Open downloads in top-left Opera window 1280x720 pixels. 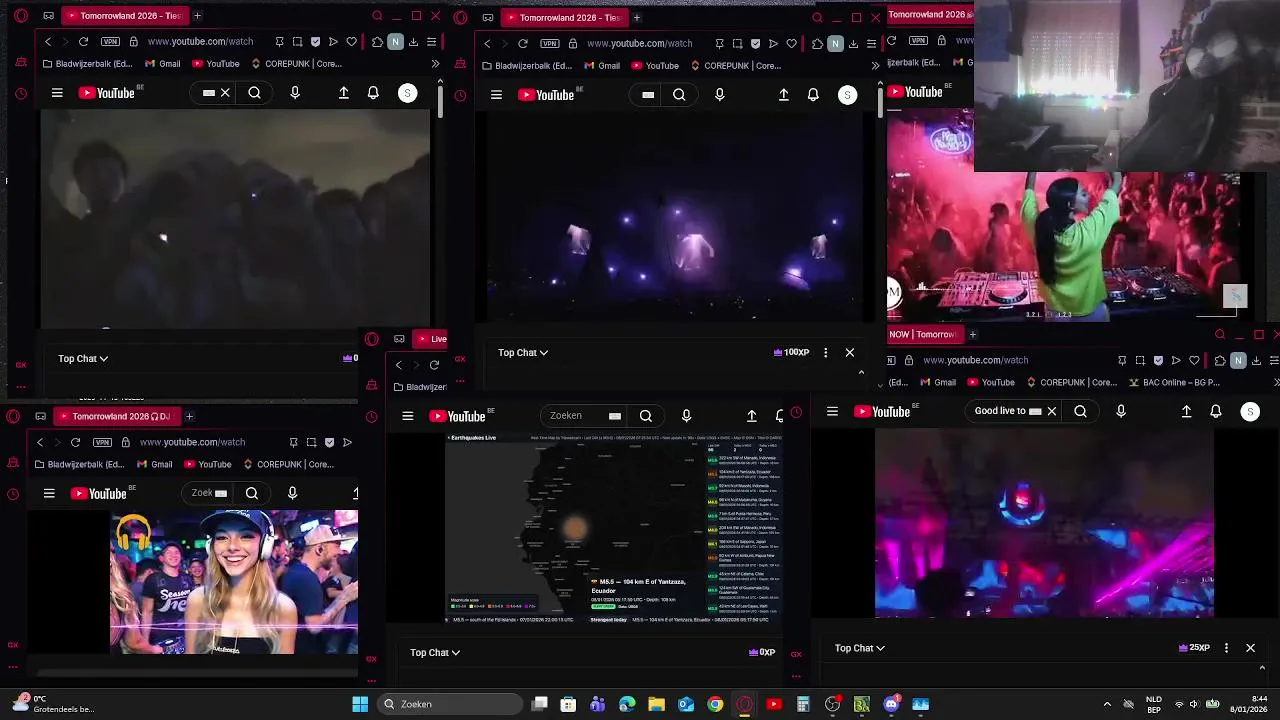[413, 42]
